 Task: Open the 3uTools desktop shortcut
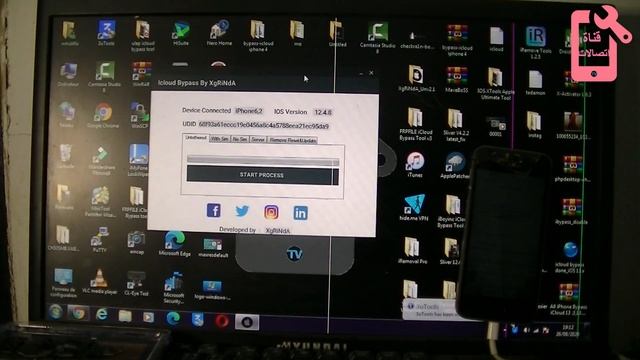point(106,32)
